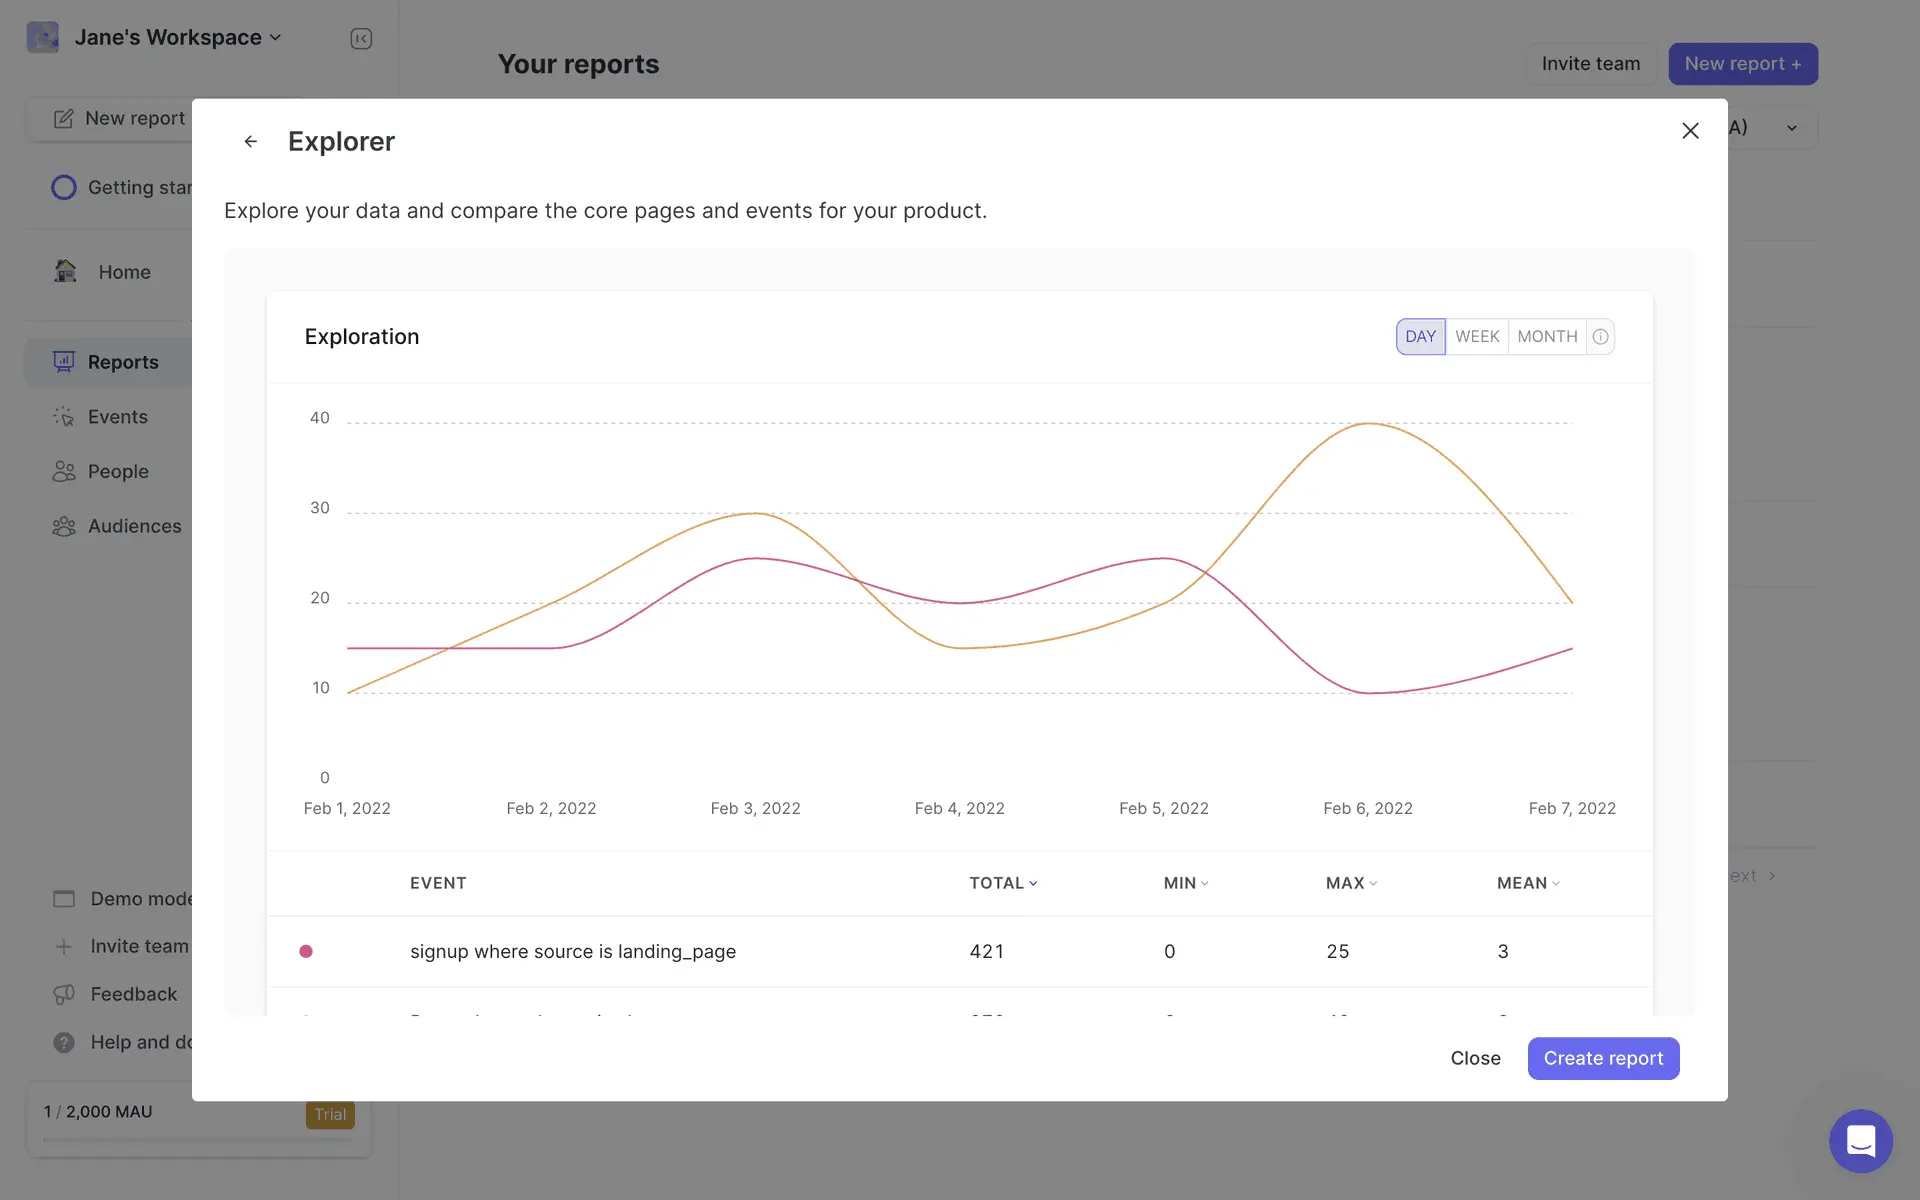Screen dimensions: 1920x1200
Task: Collapse the sidebar with the panel icon
Action: click(x=361, y=39)
